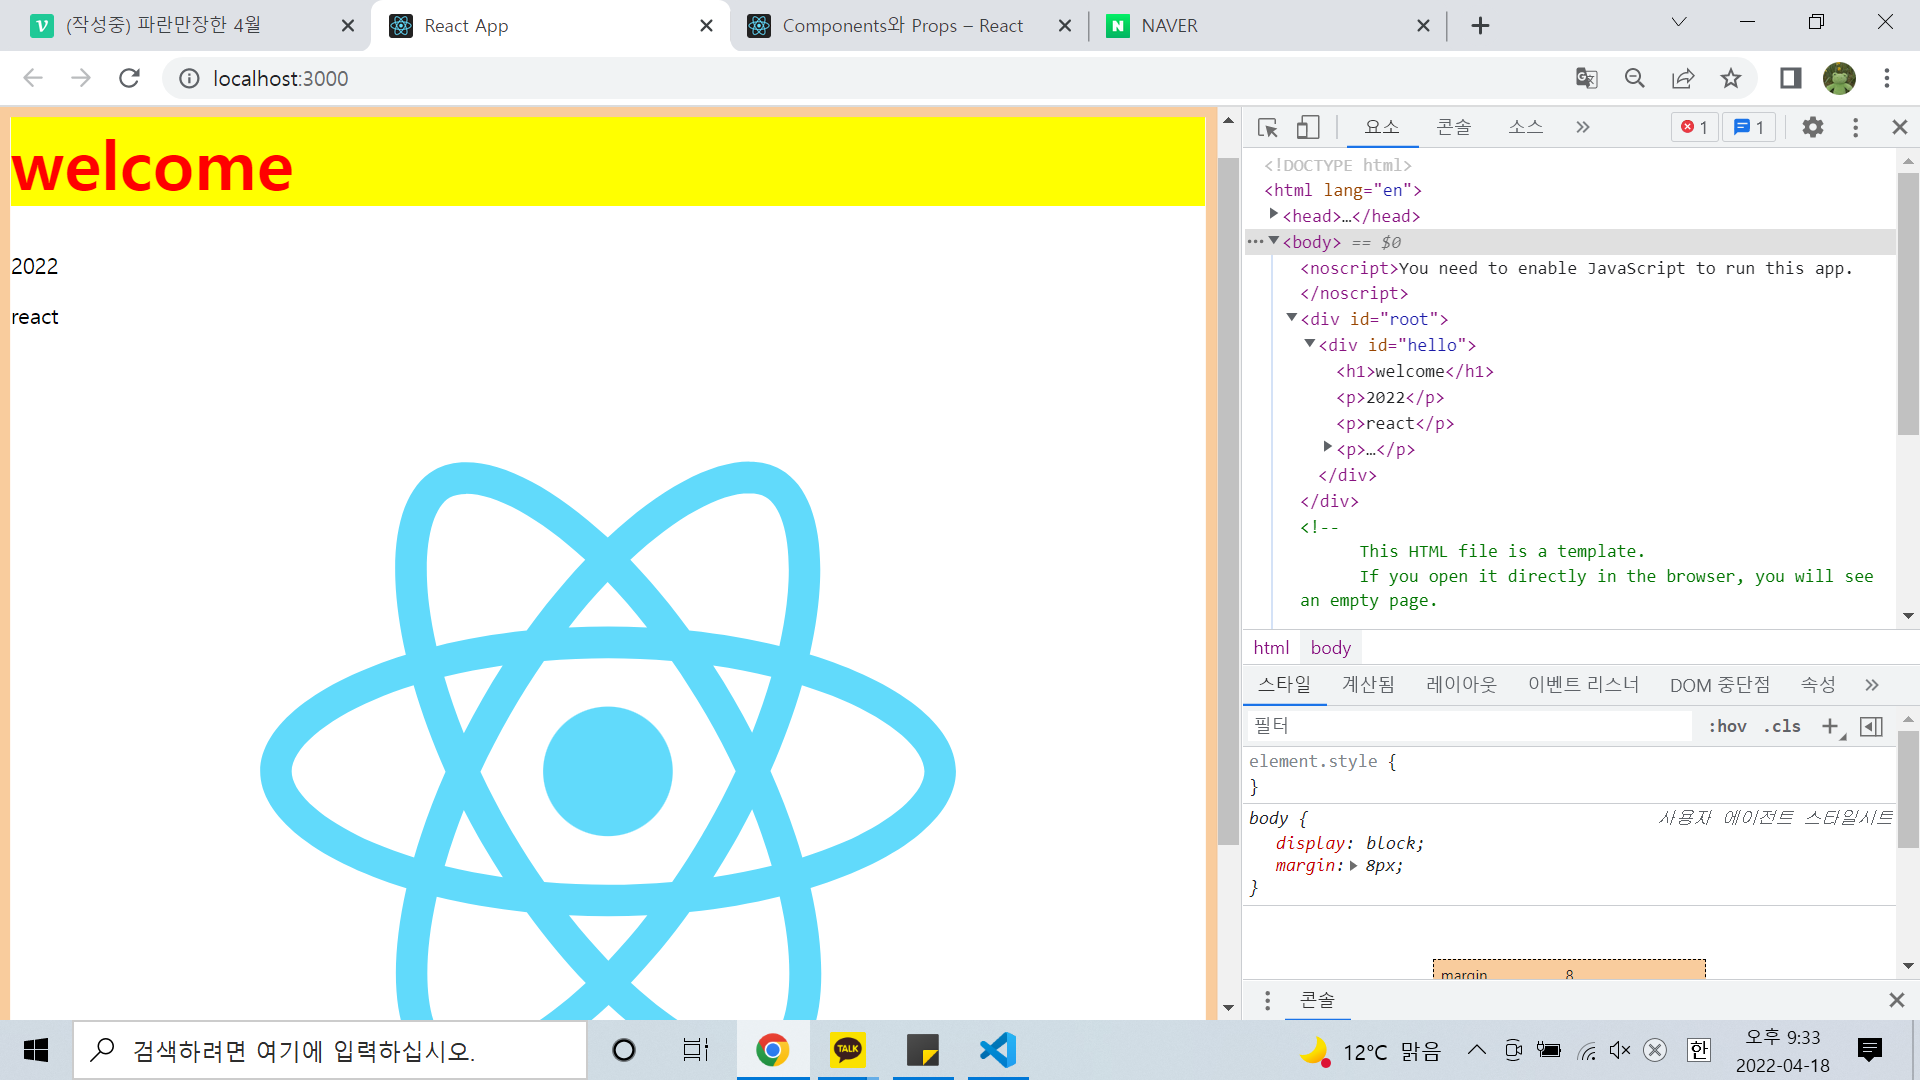Toggle the browser side panel

1790,78
